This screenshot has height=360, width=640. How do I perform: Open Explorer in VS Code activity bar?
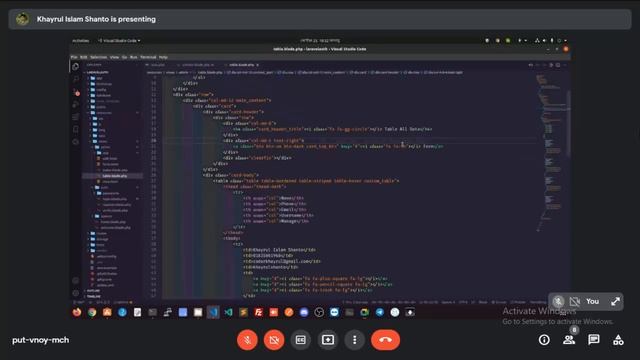point(76,67)
